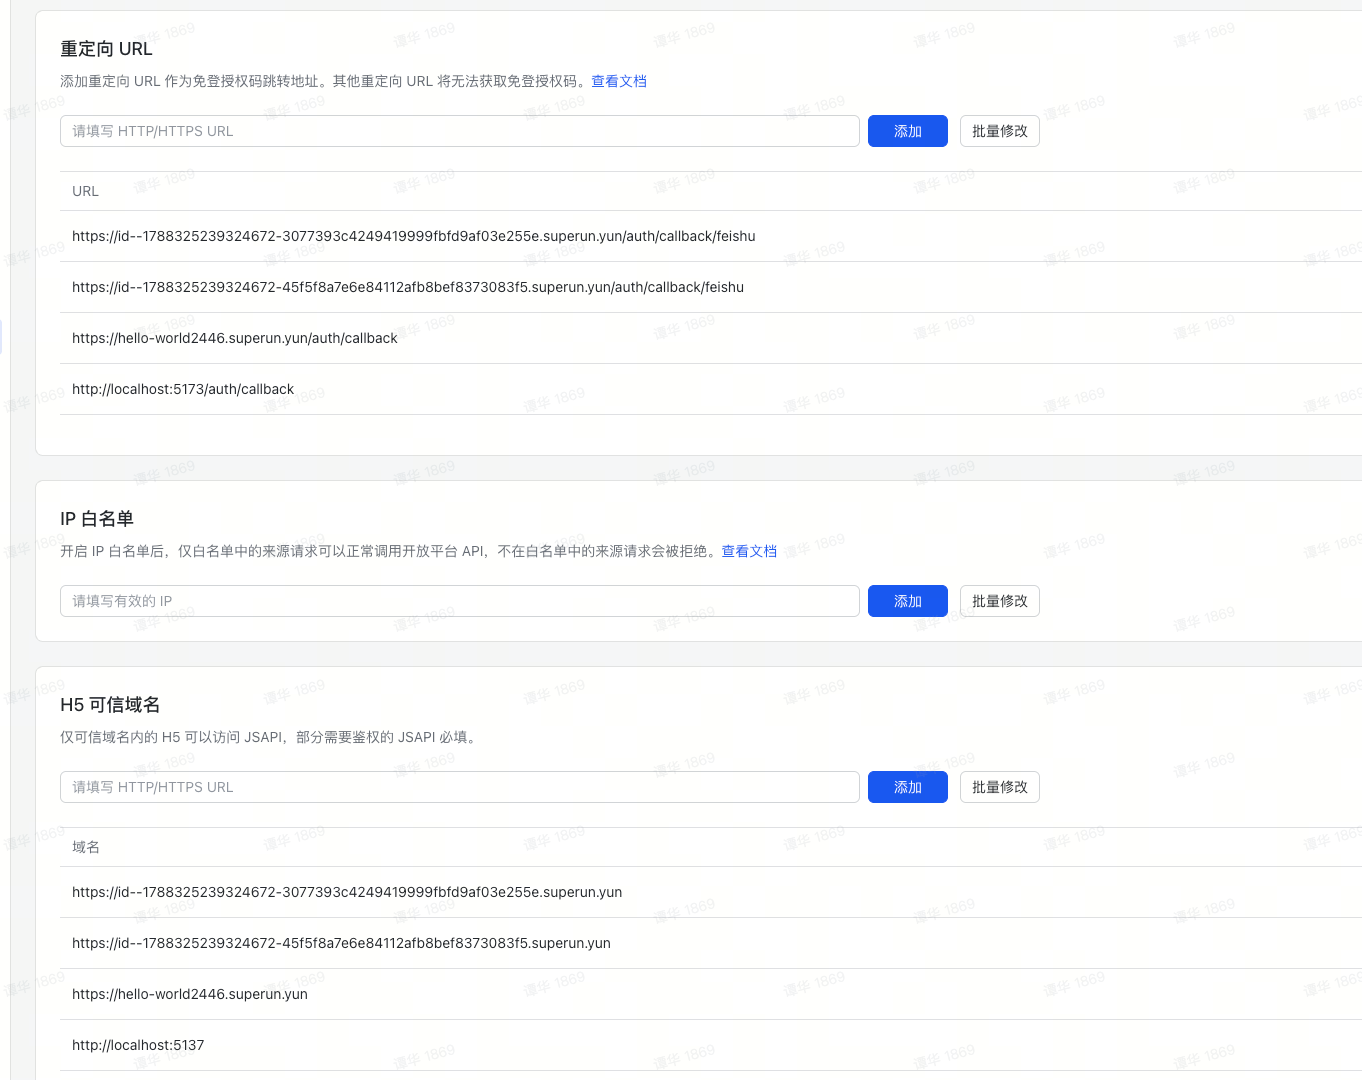Click 批量修改 in IP 白名单 section

(x=999, y=601)
